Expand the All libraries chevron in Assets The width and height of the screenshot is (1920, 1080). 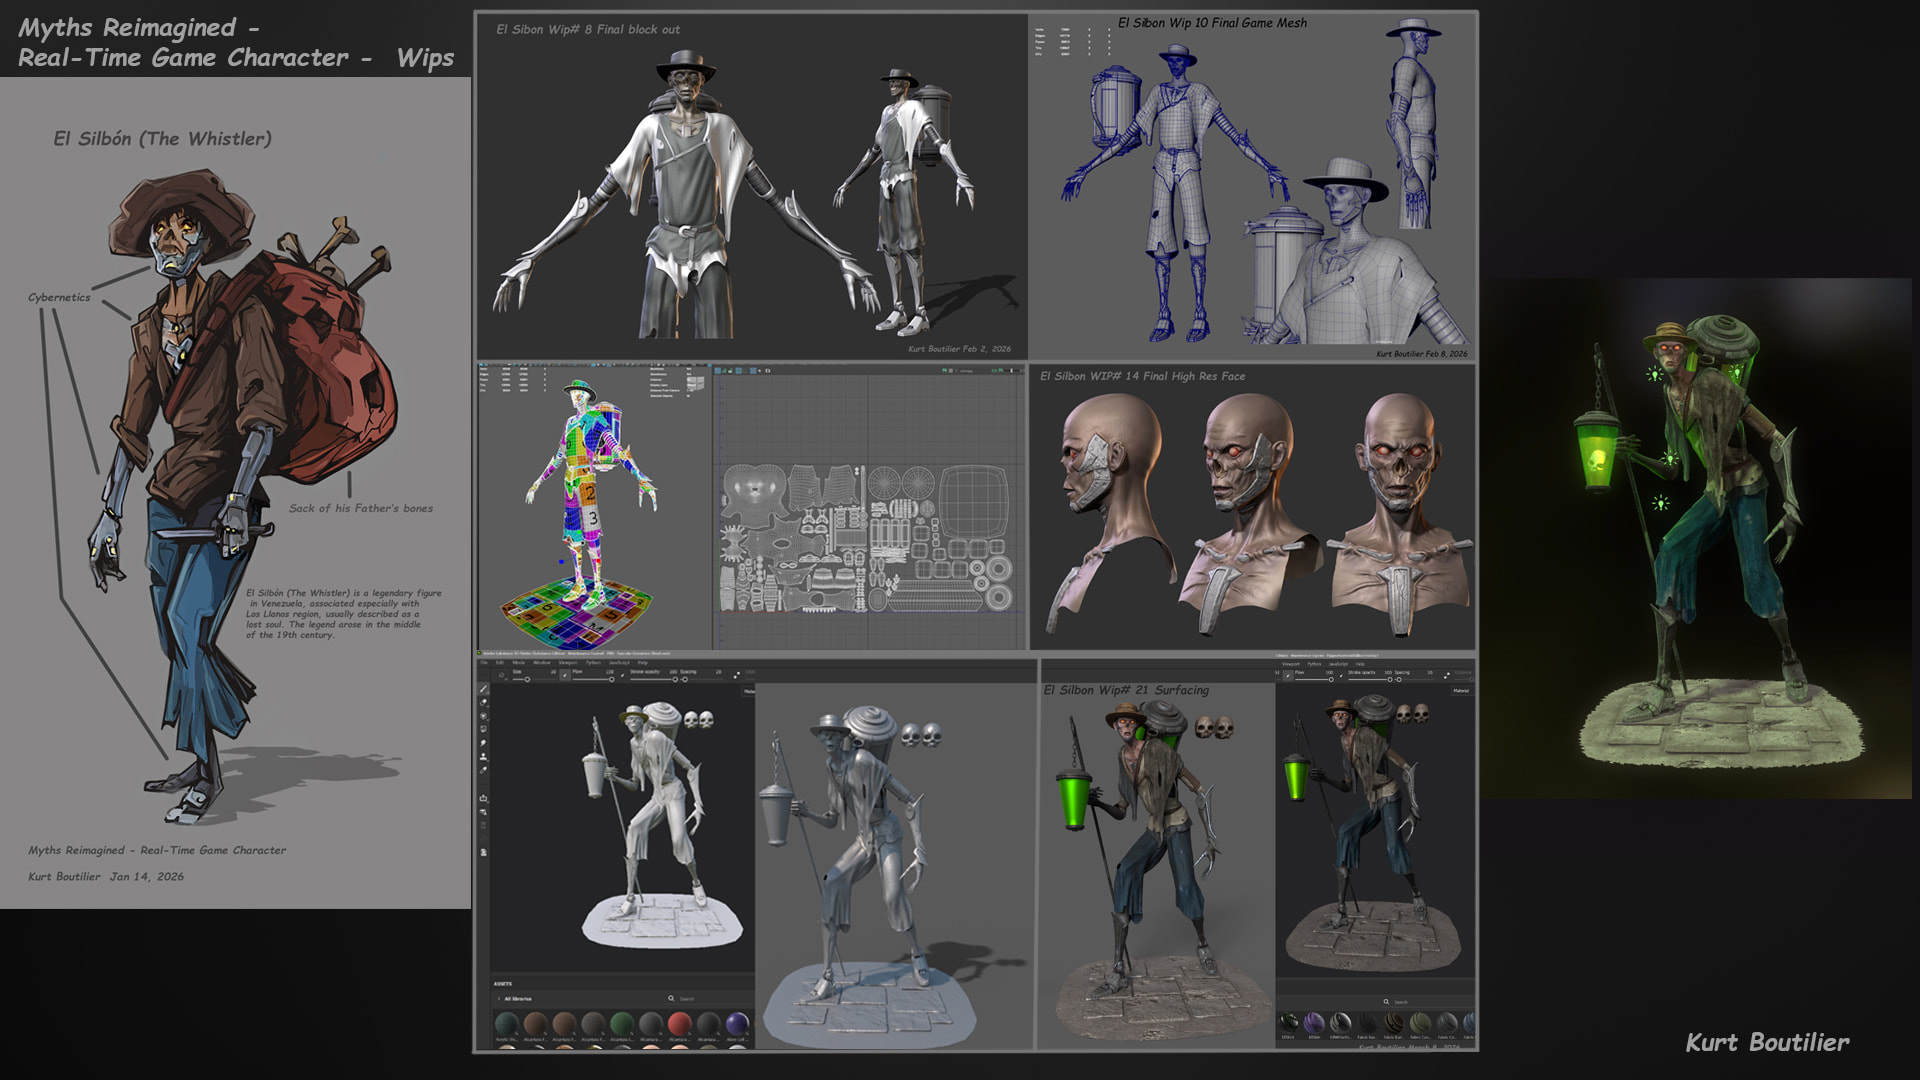(x=499, y=999)
